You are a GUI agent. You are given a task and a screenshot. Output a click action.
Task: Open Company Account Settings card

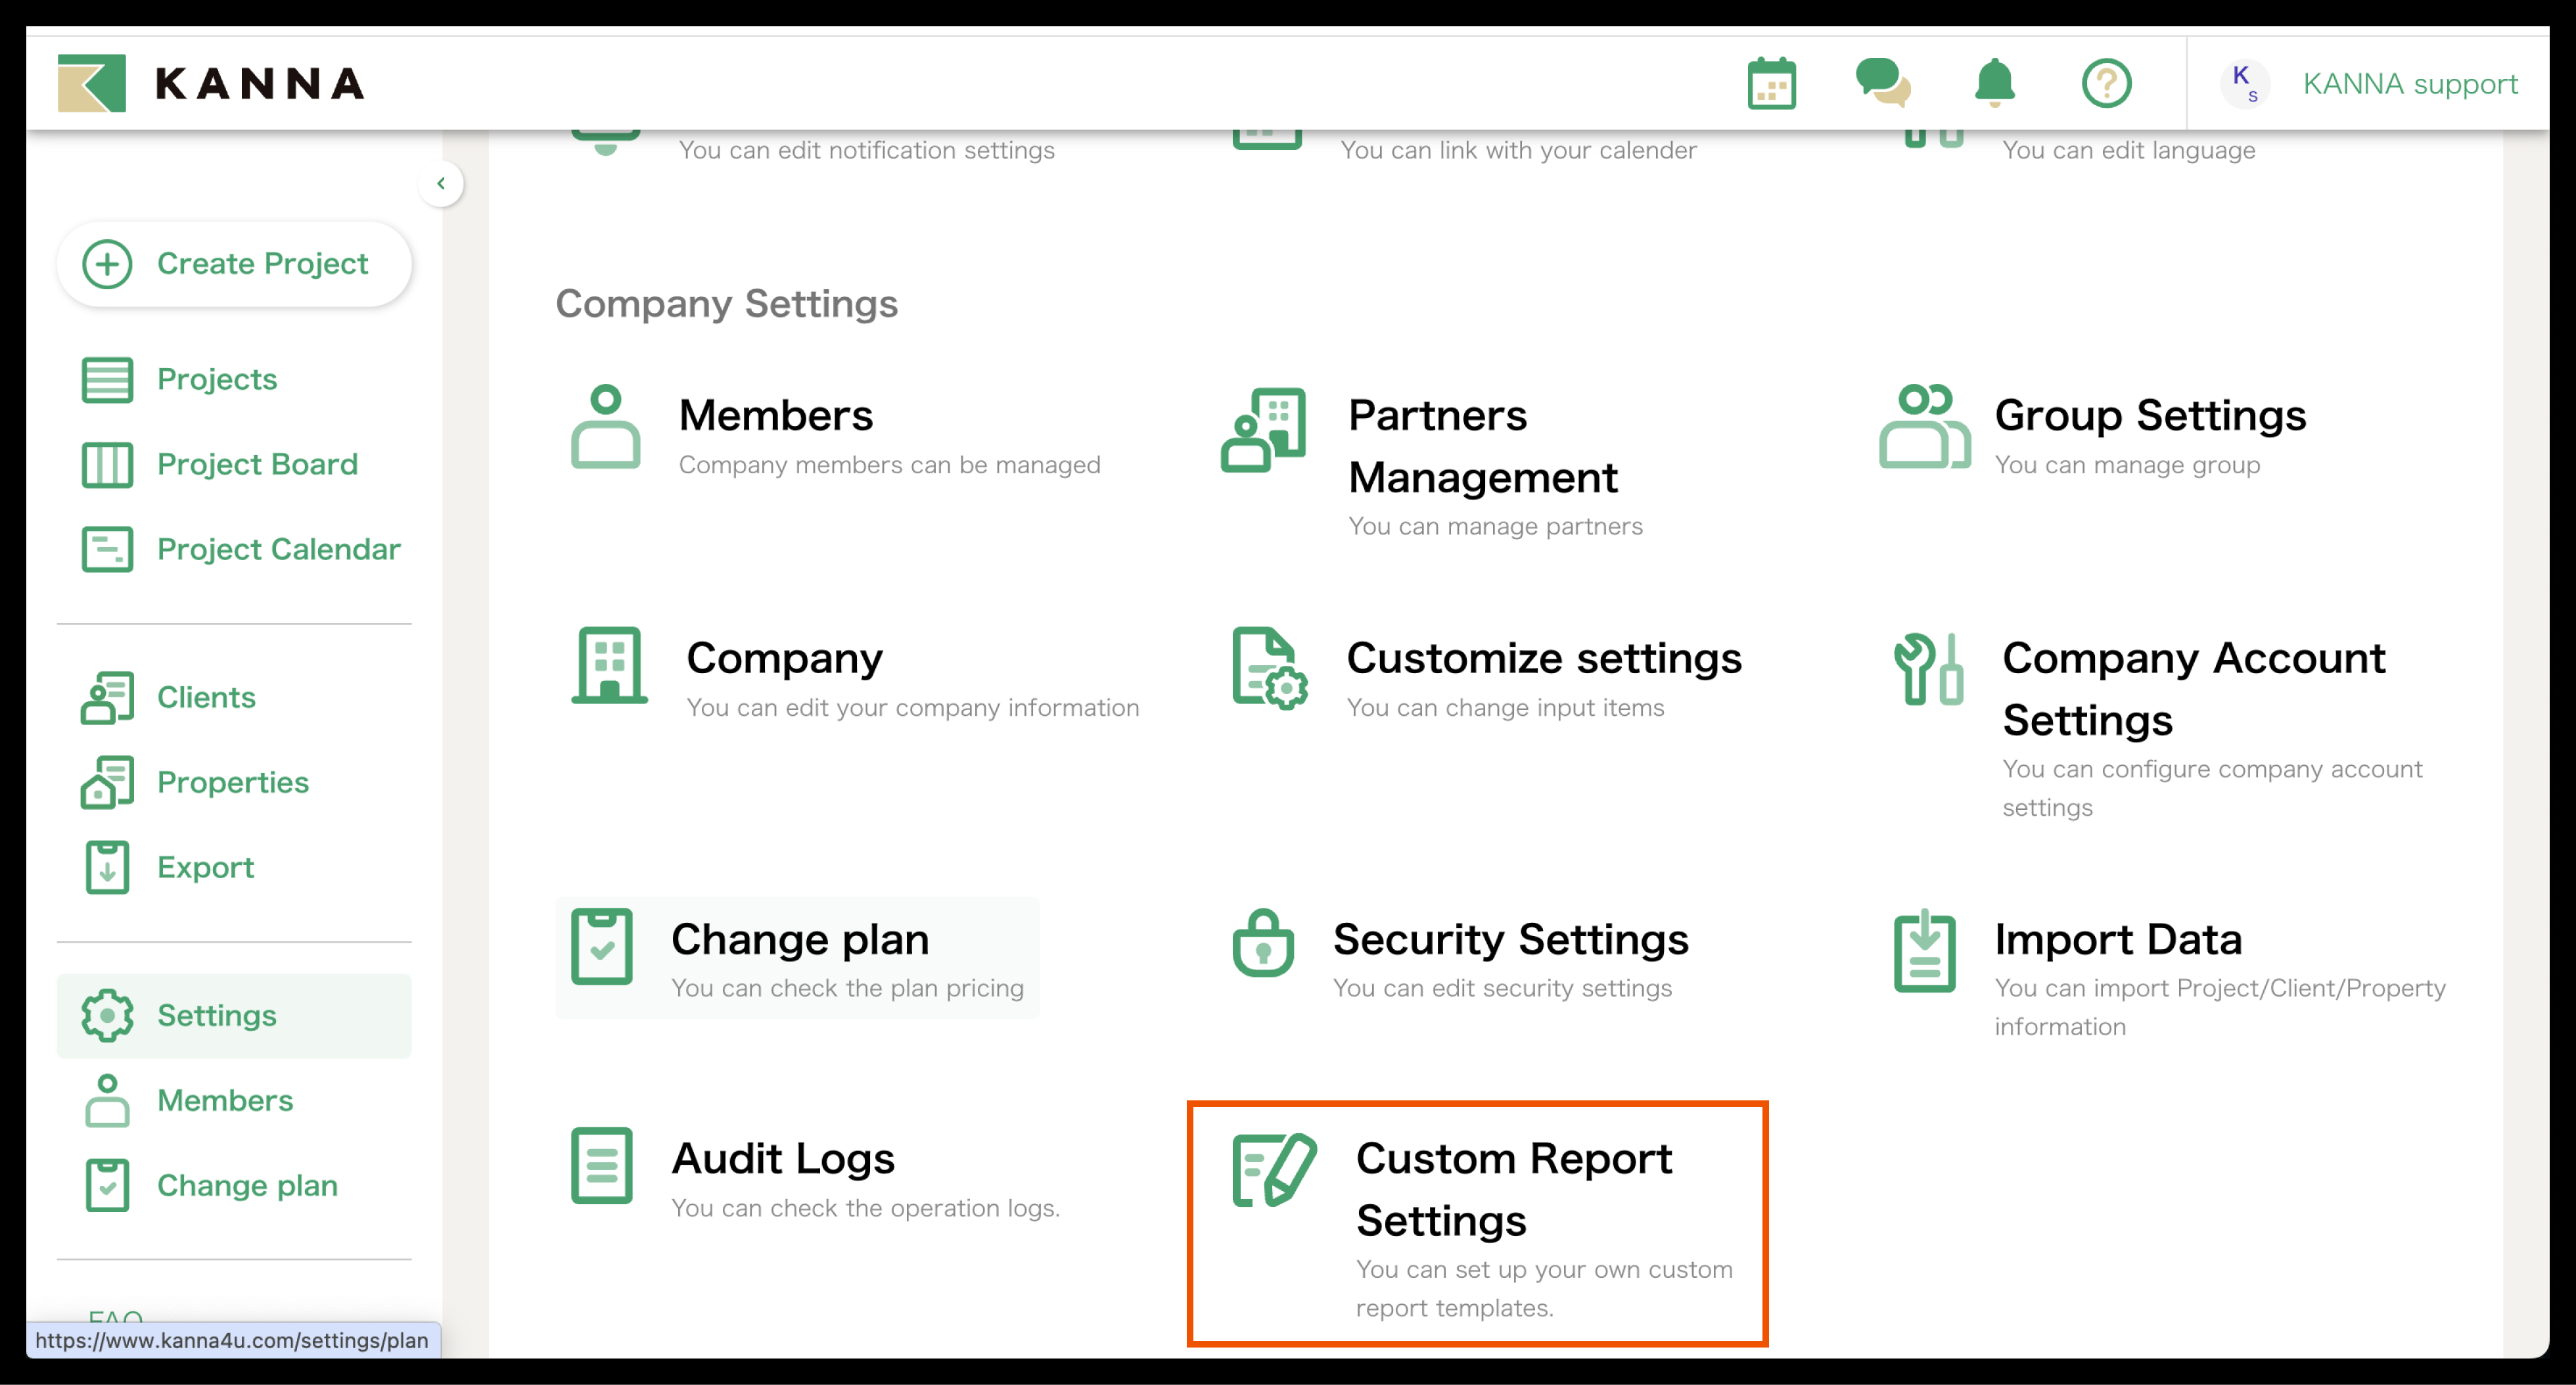click(2193, 689)
